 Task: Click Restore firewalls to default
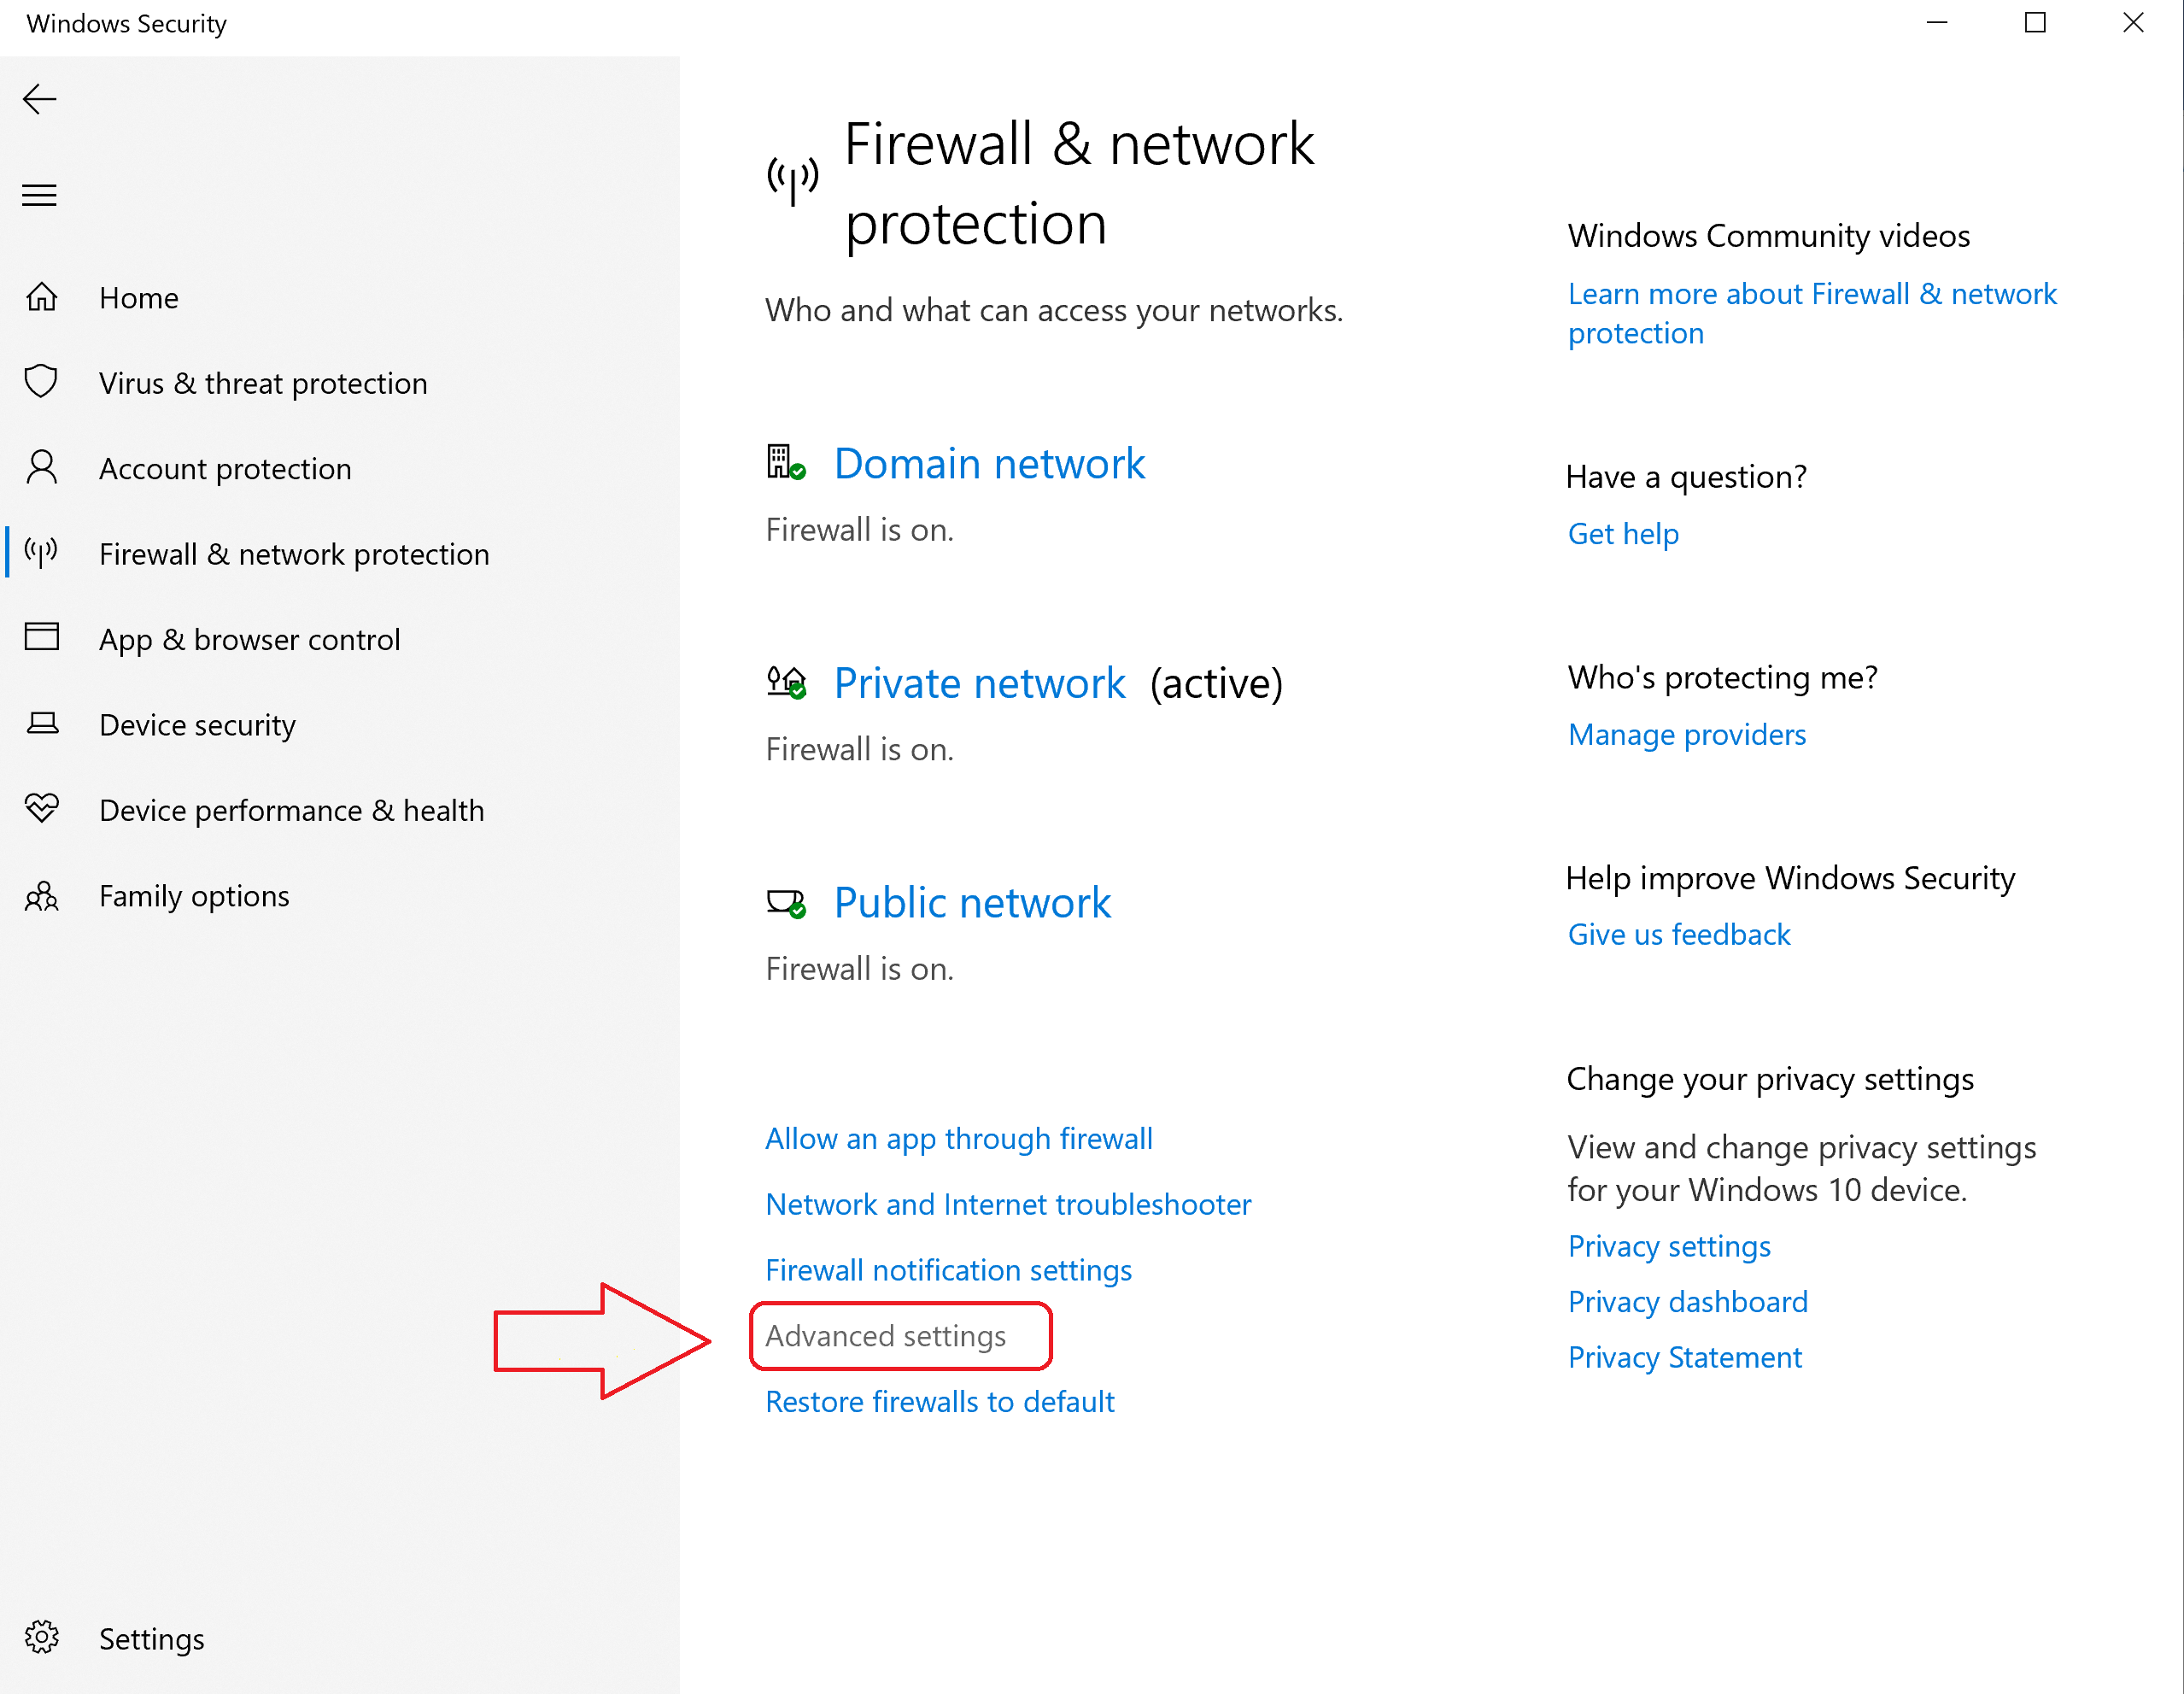tap(940, 1402)
